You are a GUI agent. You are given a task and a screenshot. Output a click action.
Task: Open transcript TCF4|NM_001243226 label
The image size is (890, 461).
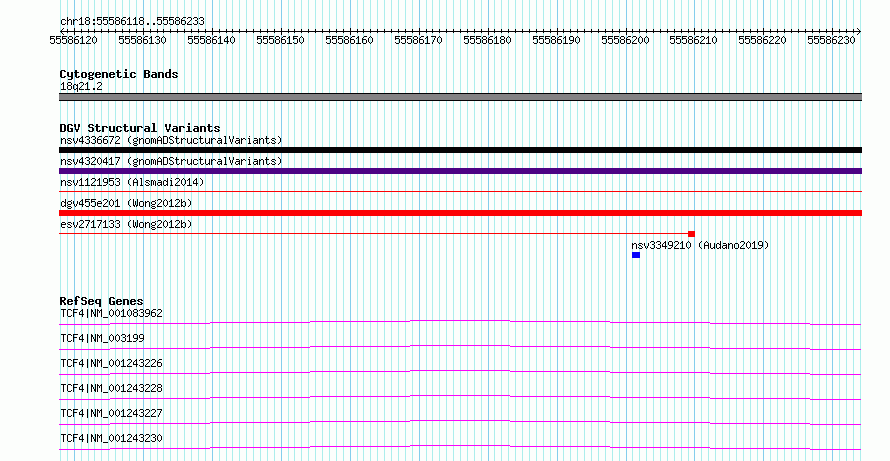pyautogui.click(x=111, y=363)
